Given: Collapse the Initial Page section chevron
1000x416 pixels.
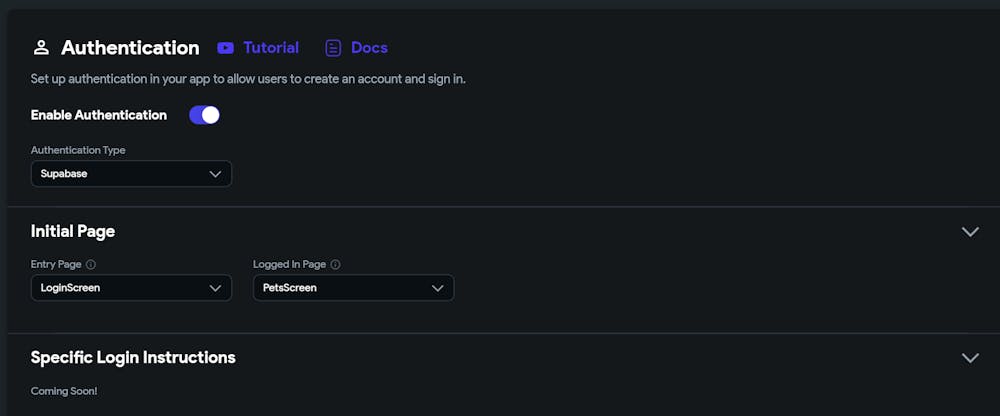Looking at the screenshot, I should pos(969,231).
